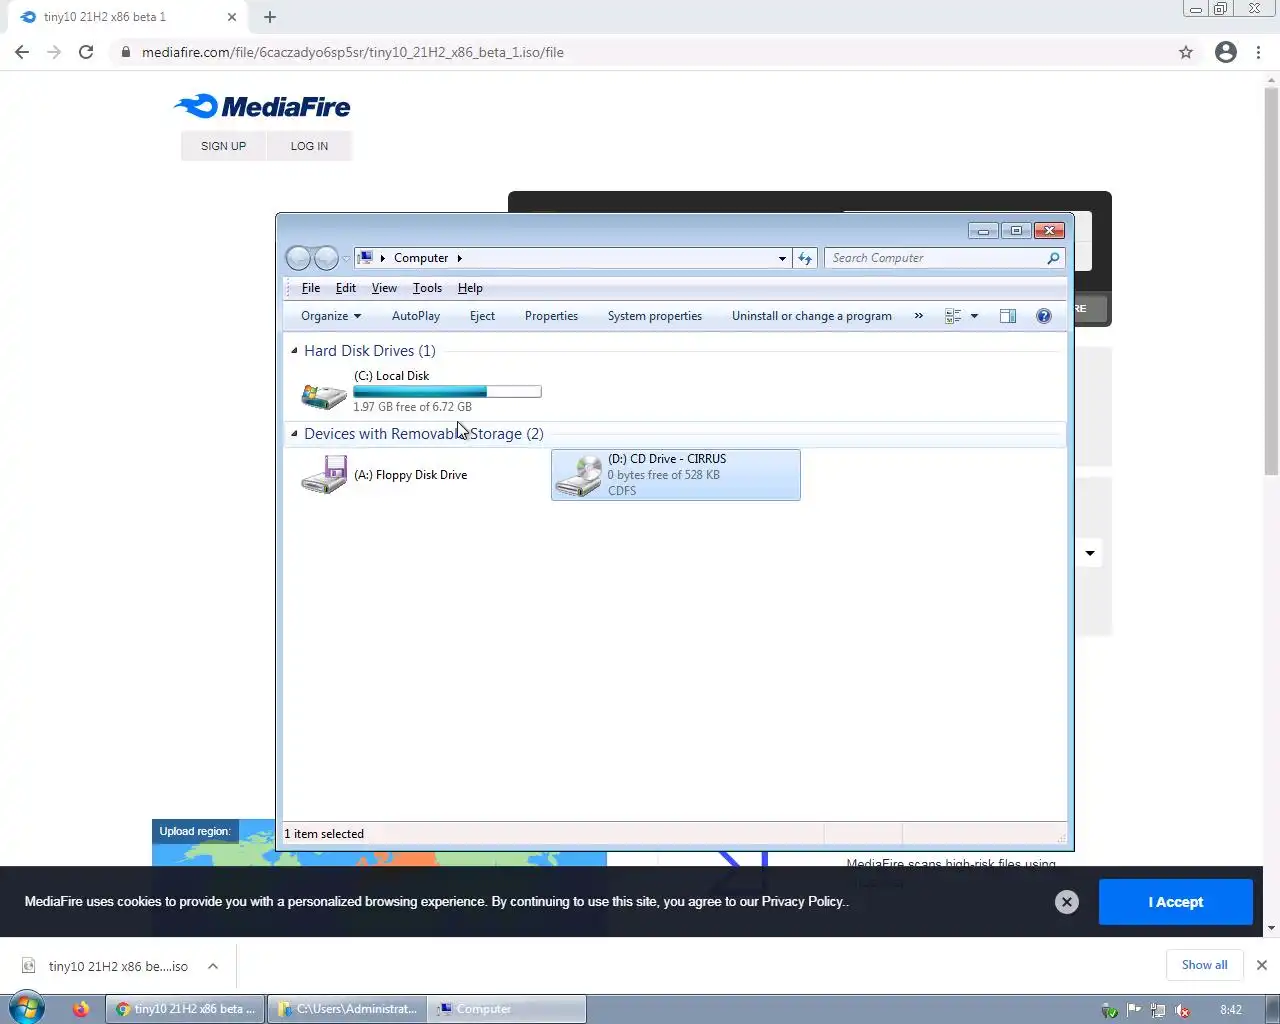Click the network tray icon
The height and width of the screenshot is (1024, 1280).
point(1158,1010)
